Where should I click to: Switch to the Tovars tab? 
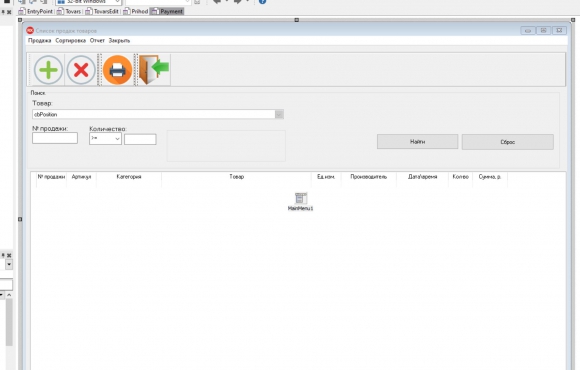point(69,11)
